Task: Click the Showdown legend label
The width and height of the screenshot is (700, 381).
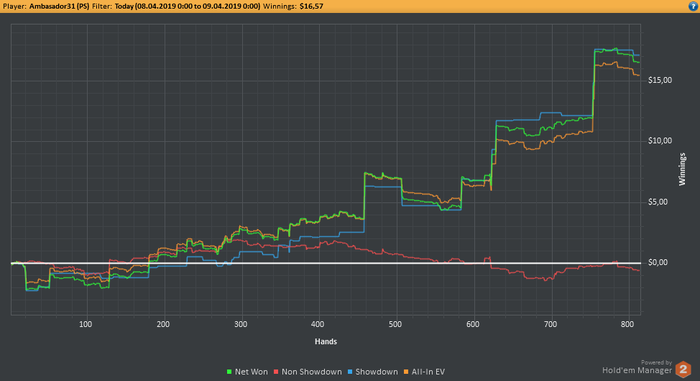Action: [x=376, y=372]
